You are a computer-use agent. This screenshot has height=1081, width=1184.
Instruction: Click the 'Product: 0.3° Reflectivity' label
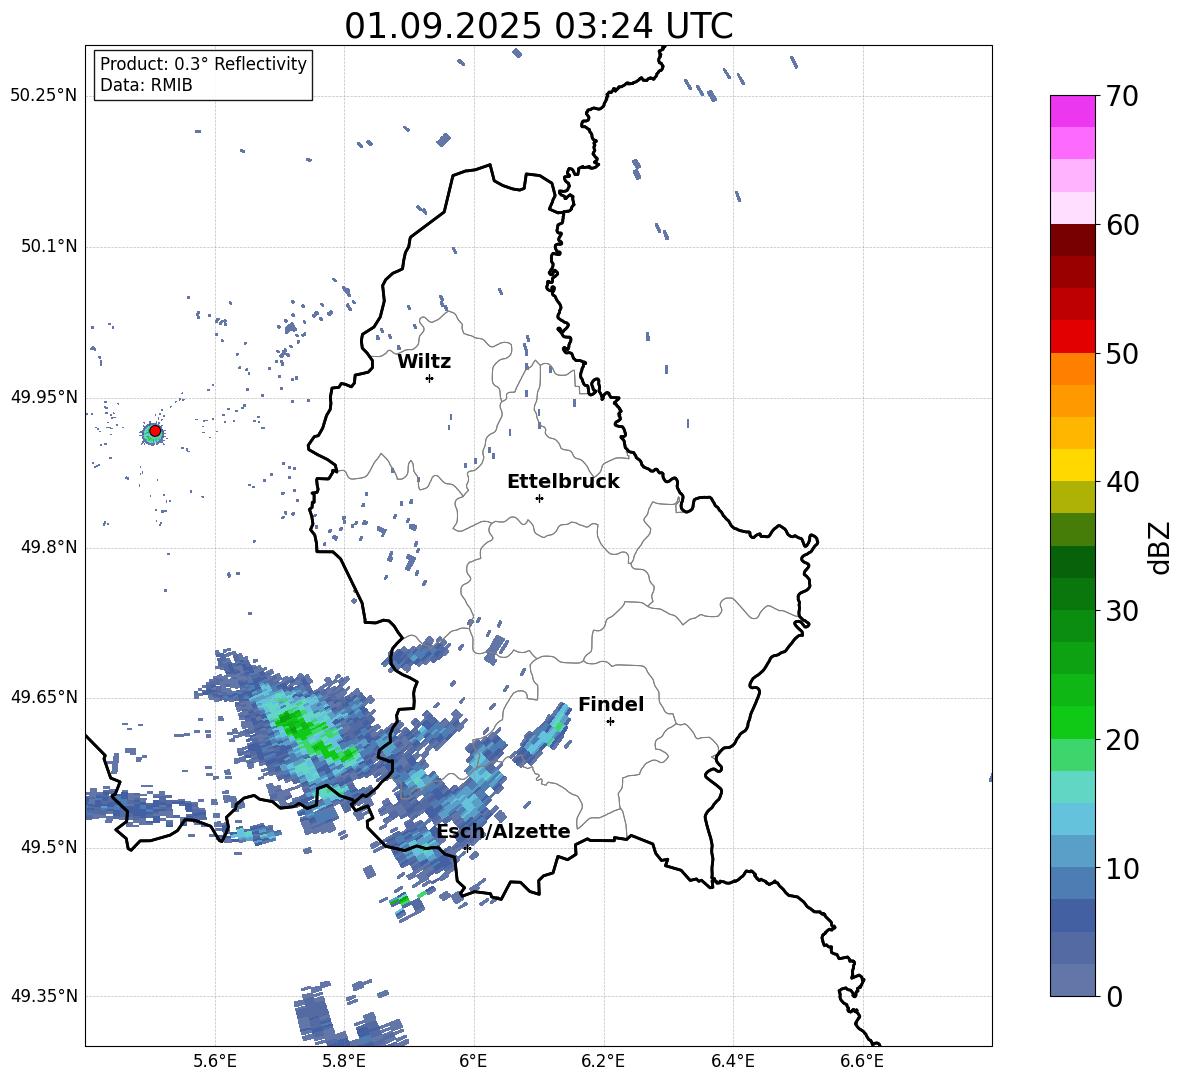coord(203,64)
